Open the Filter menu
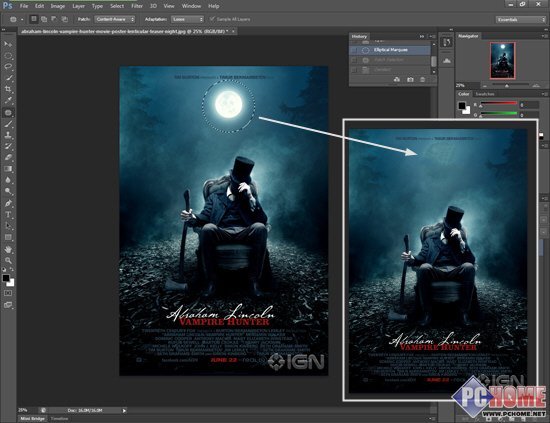Screen dimensions: 550x423 pos(137,6)
